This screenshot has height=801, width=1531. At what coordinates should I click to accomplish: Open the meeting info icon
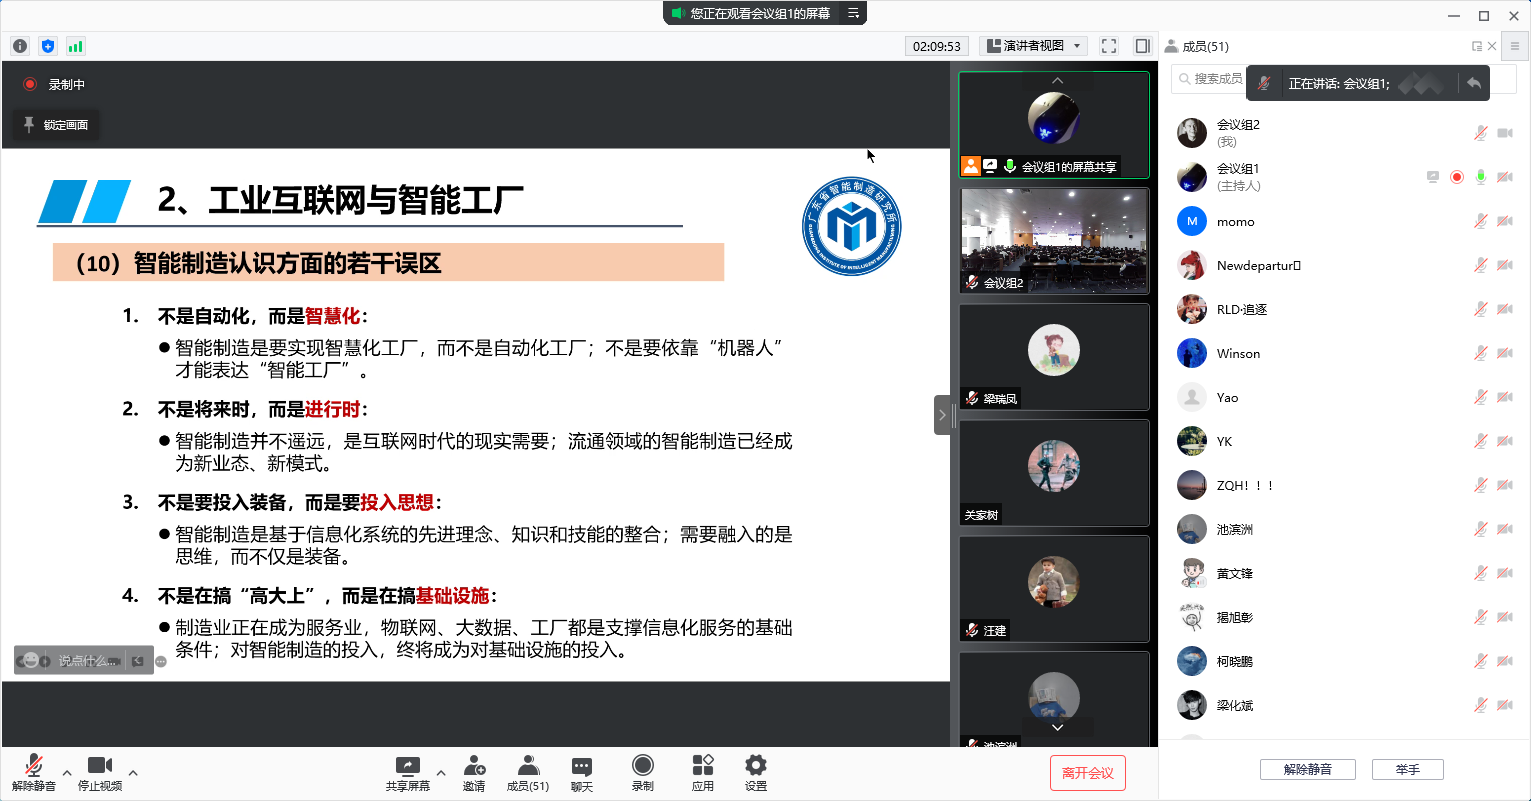[x=20, y=46]
